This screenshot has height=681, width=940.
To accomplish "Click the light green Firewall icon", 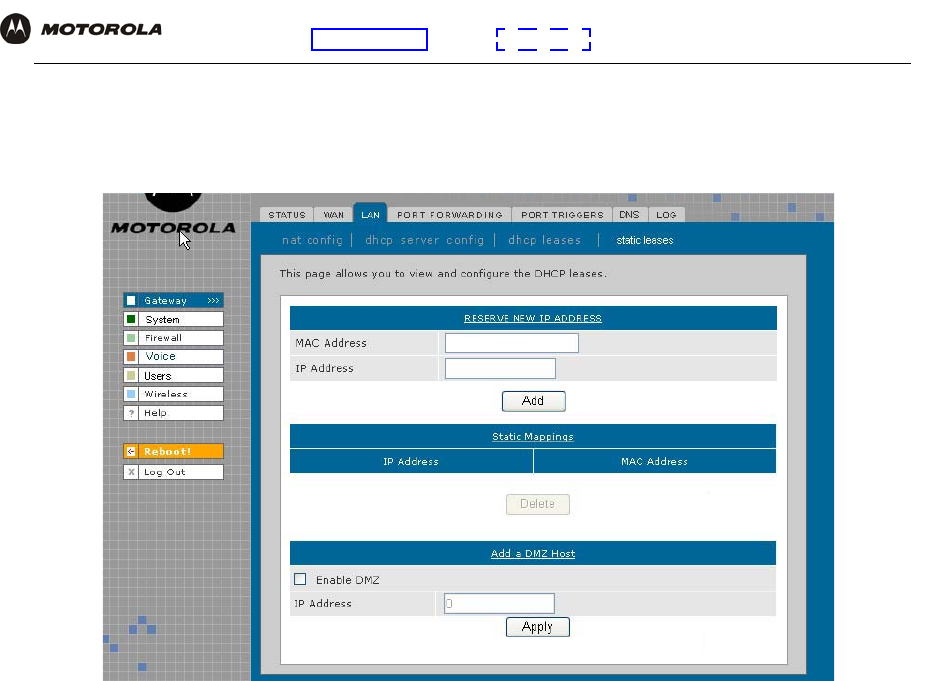I will tap(131, 338).
